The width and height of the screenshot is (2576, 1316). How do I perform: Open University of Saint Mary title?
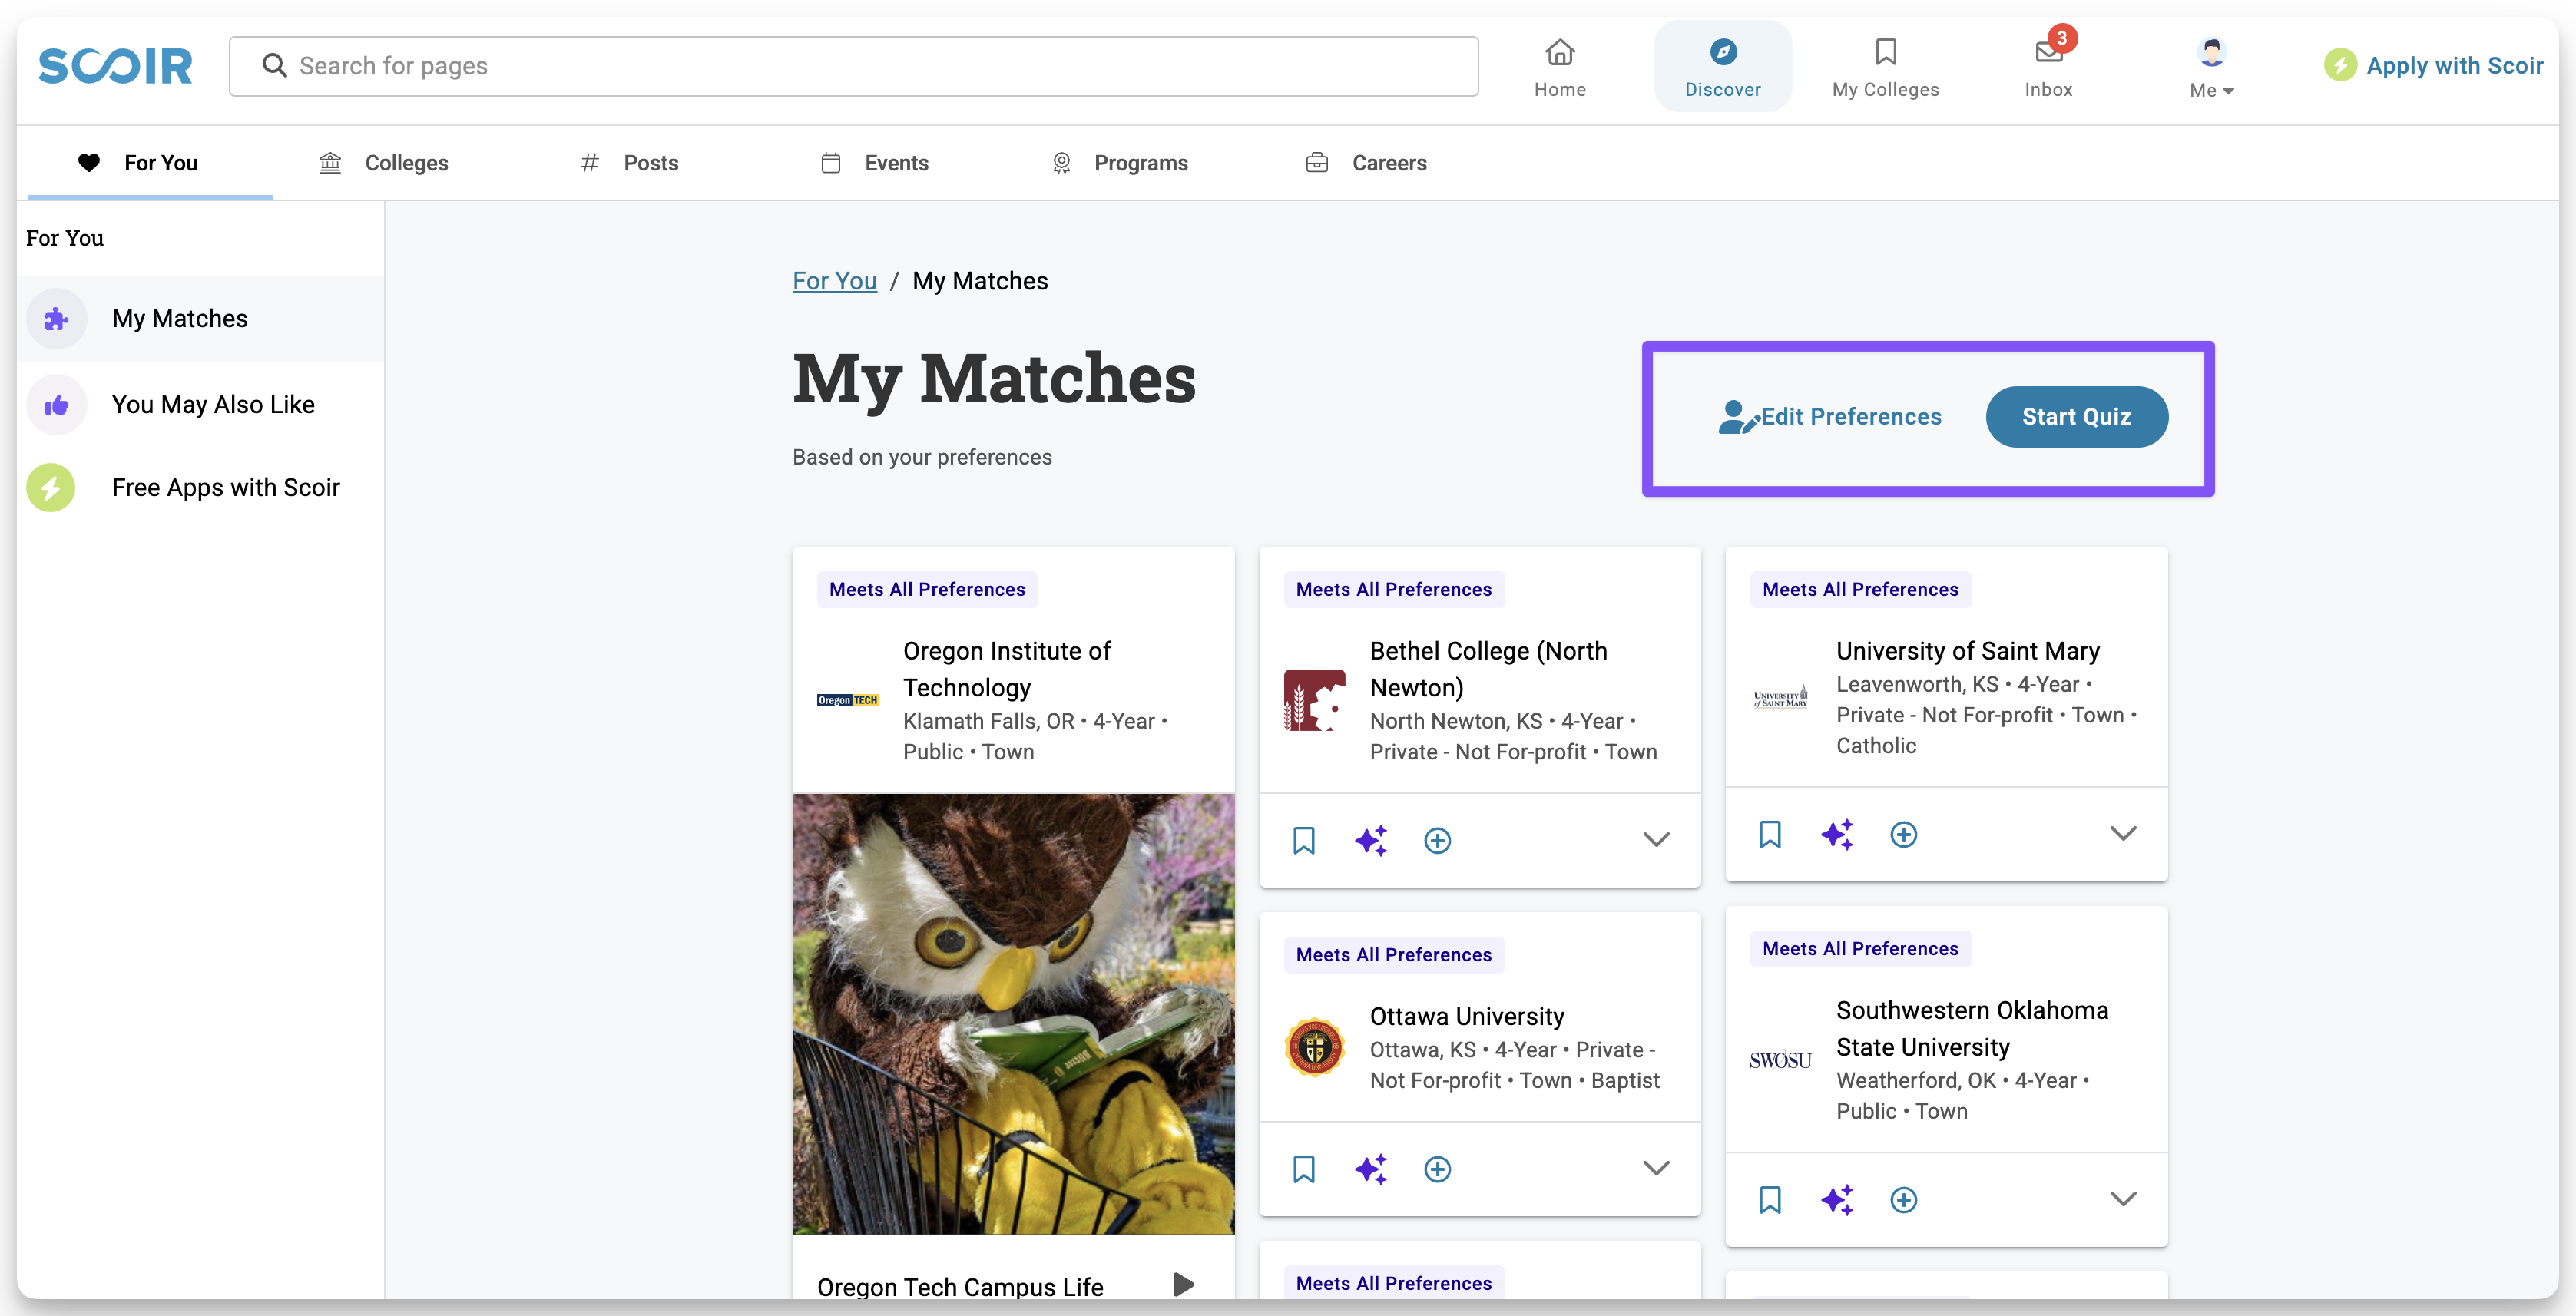1967,651
